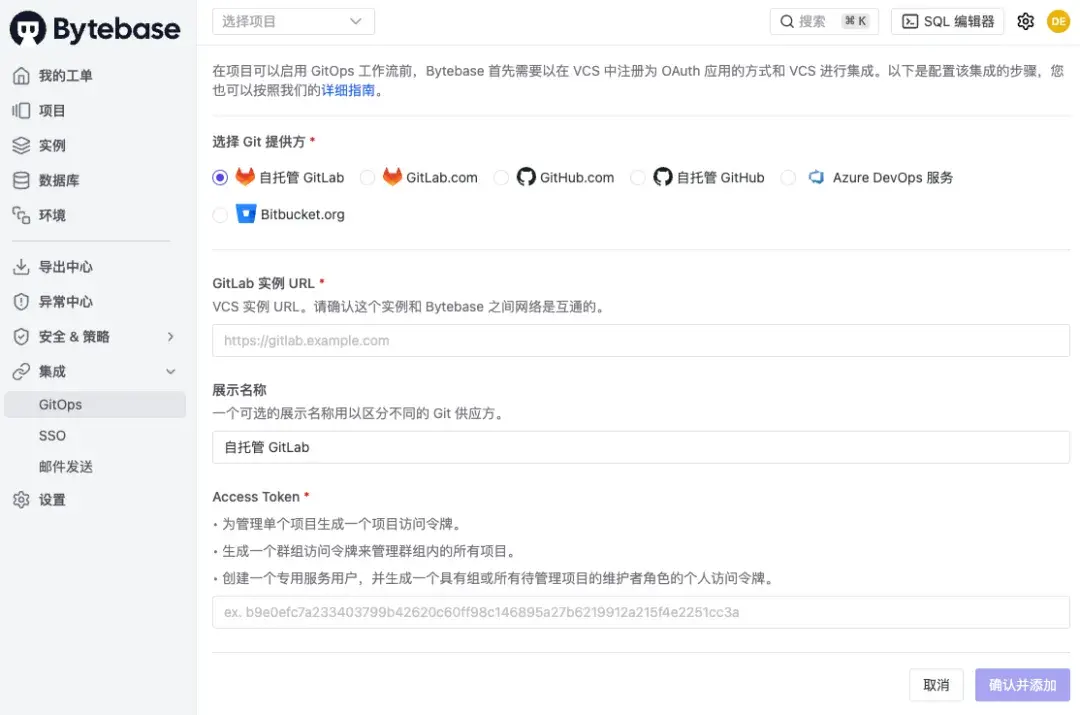Viewport: 1080px width, 715px height.
Task: Click the shield alert icon beside 异常中心
Action: click(21, 302)
